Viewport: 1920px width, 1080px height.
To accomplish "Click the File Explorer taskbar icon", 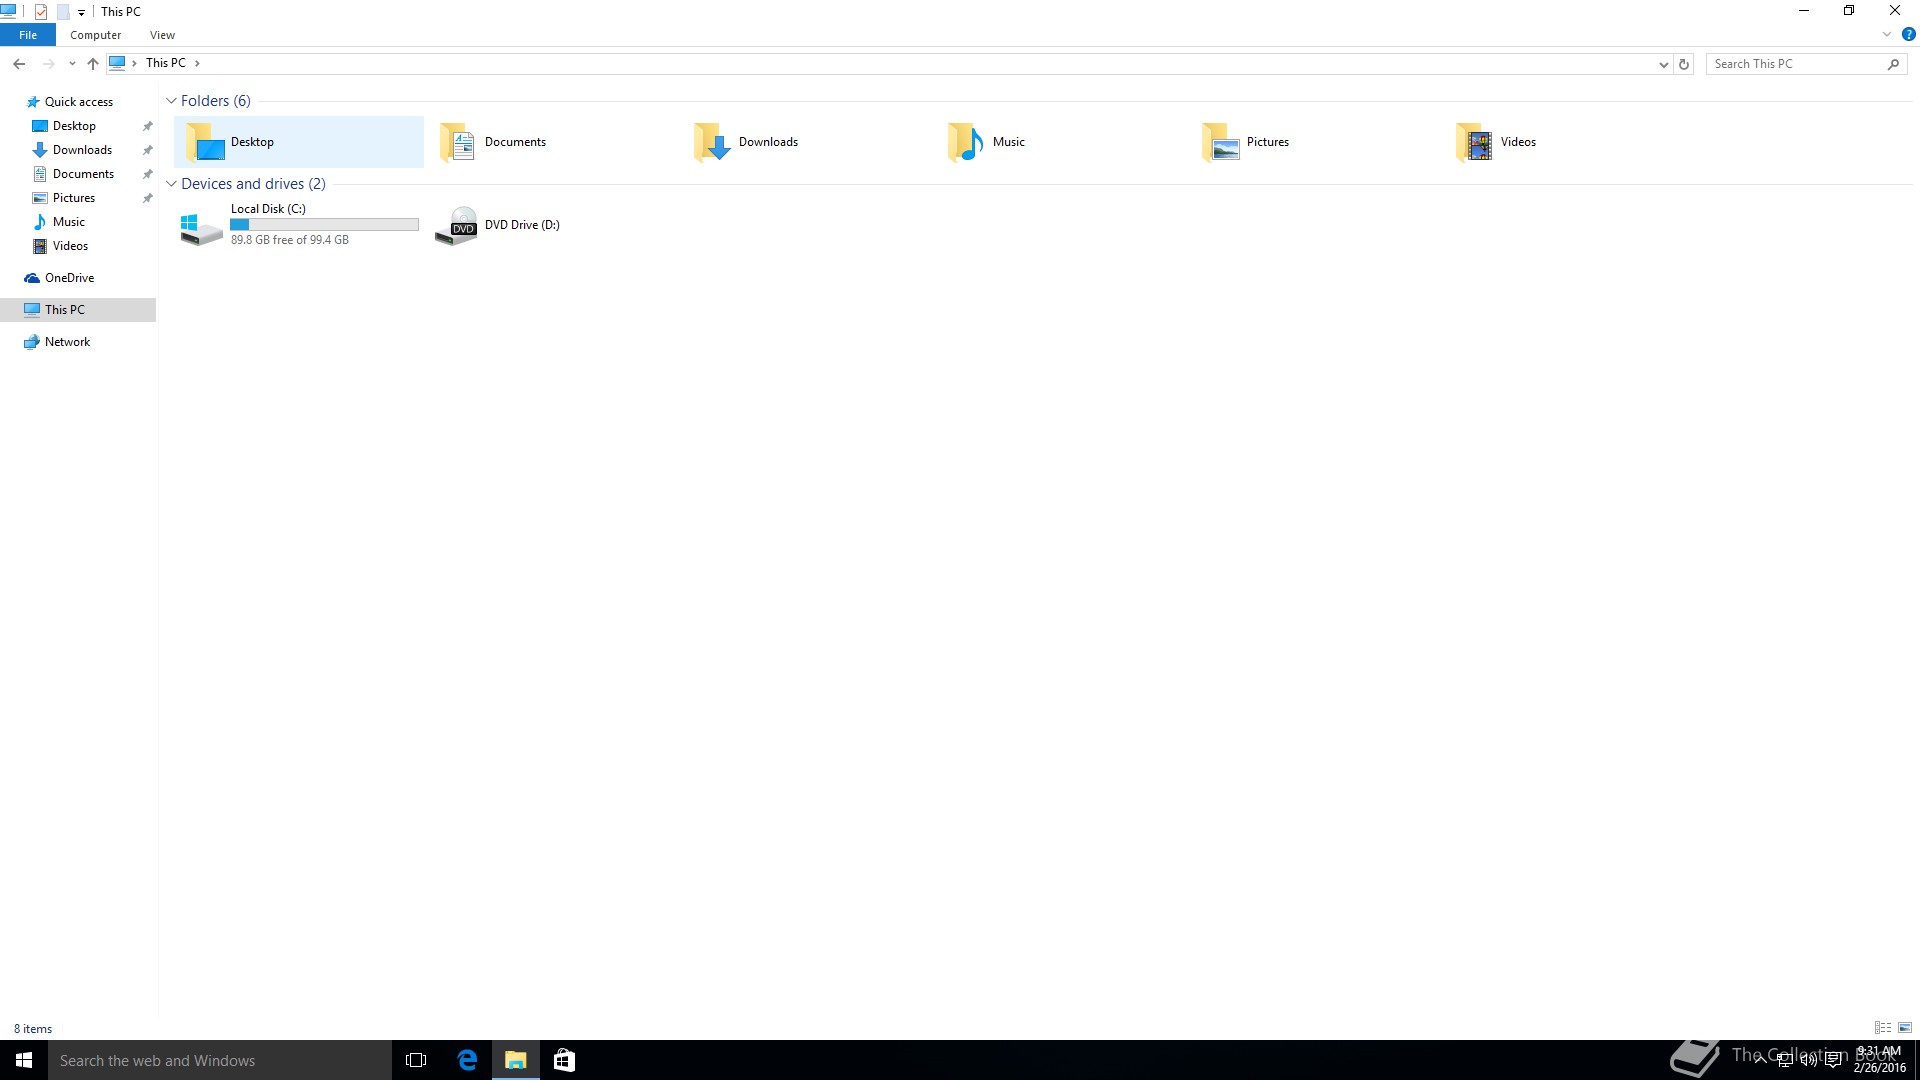I will tap(516, 1060).
